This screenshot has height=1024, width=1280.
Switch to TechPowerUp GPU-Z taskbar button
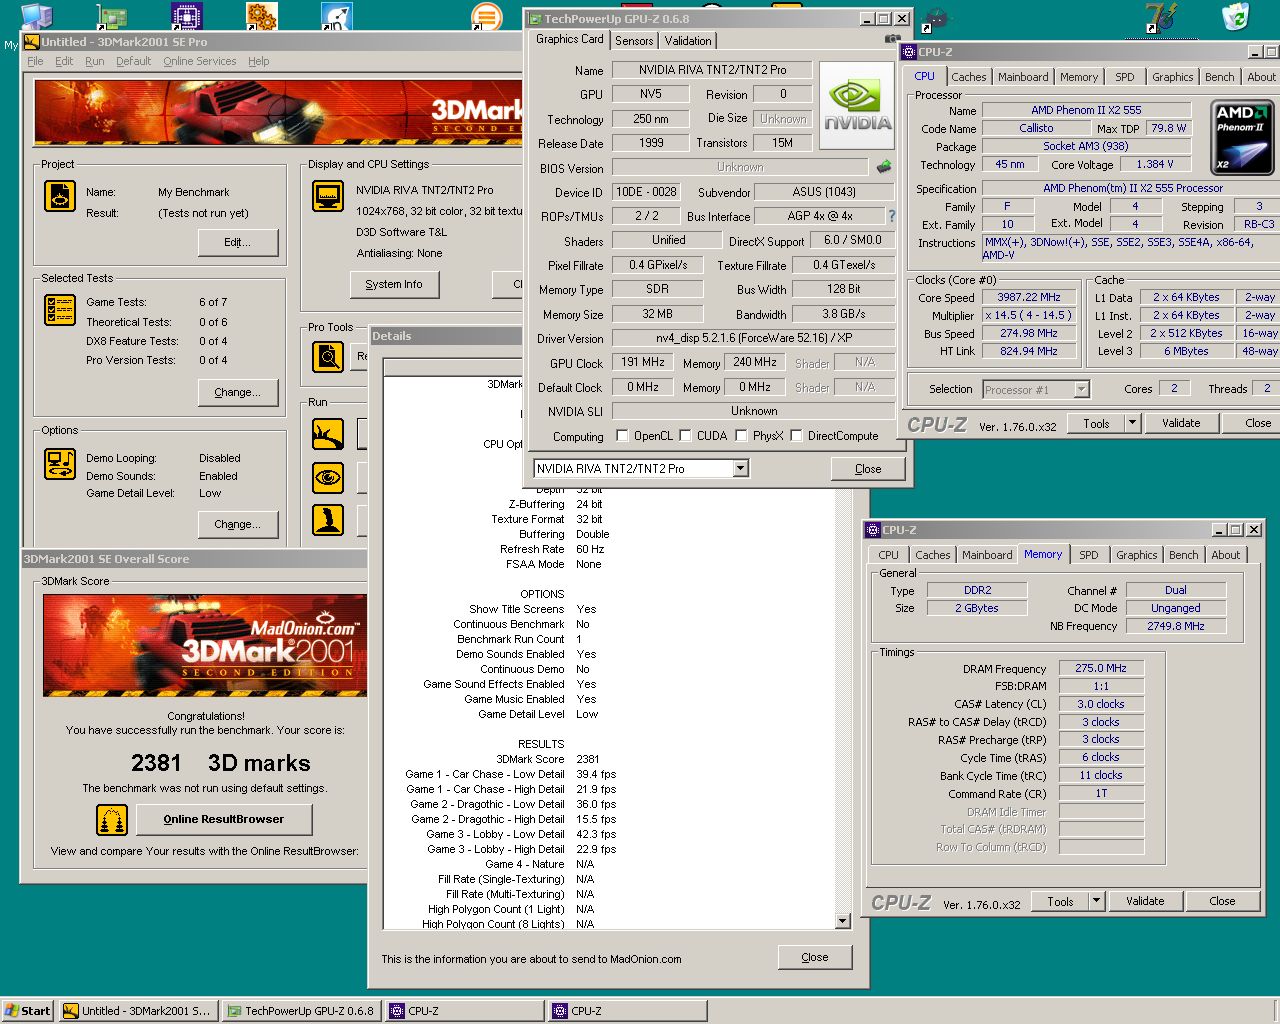tap(302, 1011)
